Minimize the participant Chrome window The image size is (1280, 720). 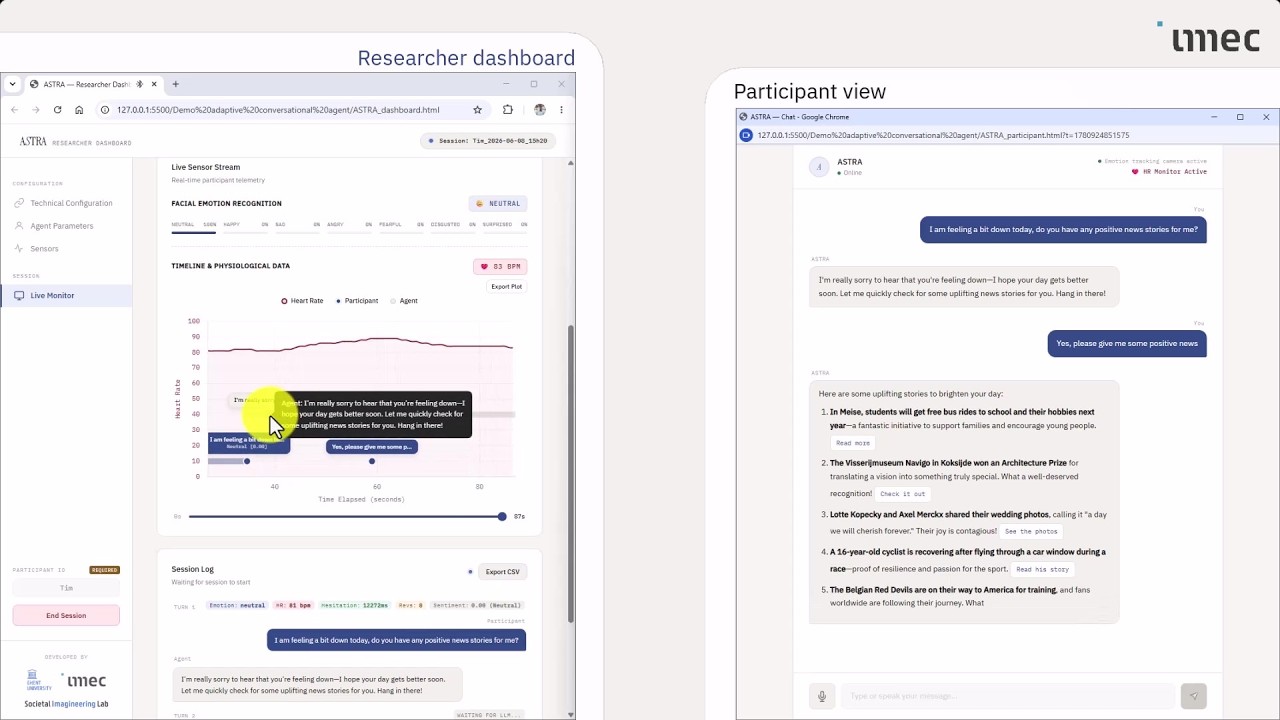(x=1214, y=117)
